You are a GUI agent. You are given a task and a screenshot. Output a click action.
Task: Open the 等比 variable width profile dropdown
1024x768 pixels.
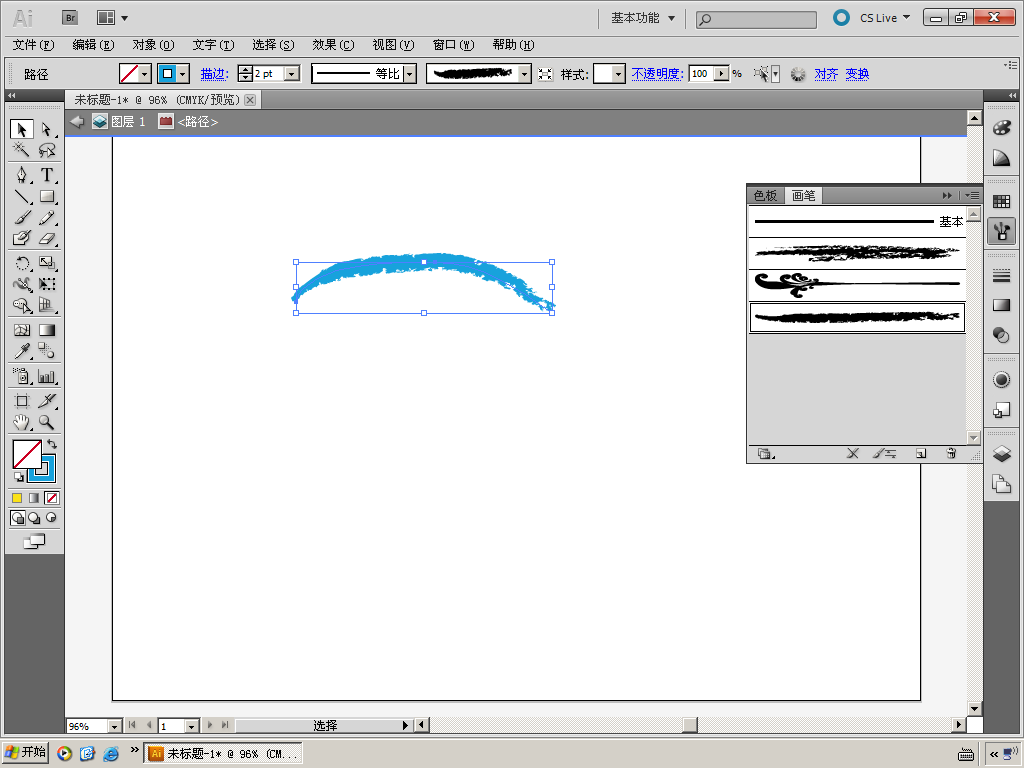pos(410,74)
